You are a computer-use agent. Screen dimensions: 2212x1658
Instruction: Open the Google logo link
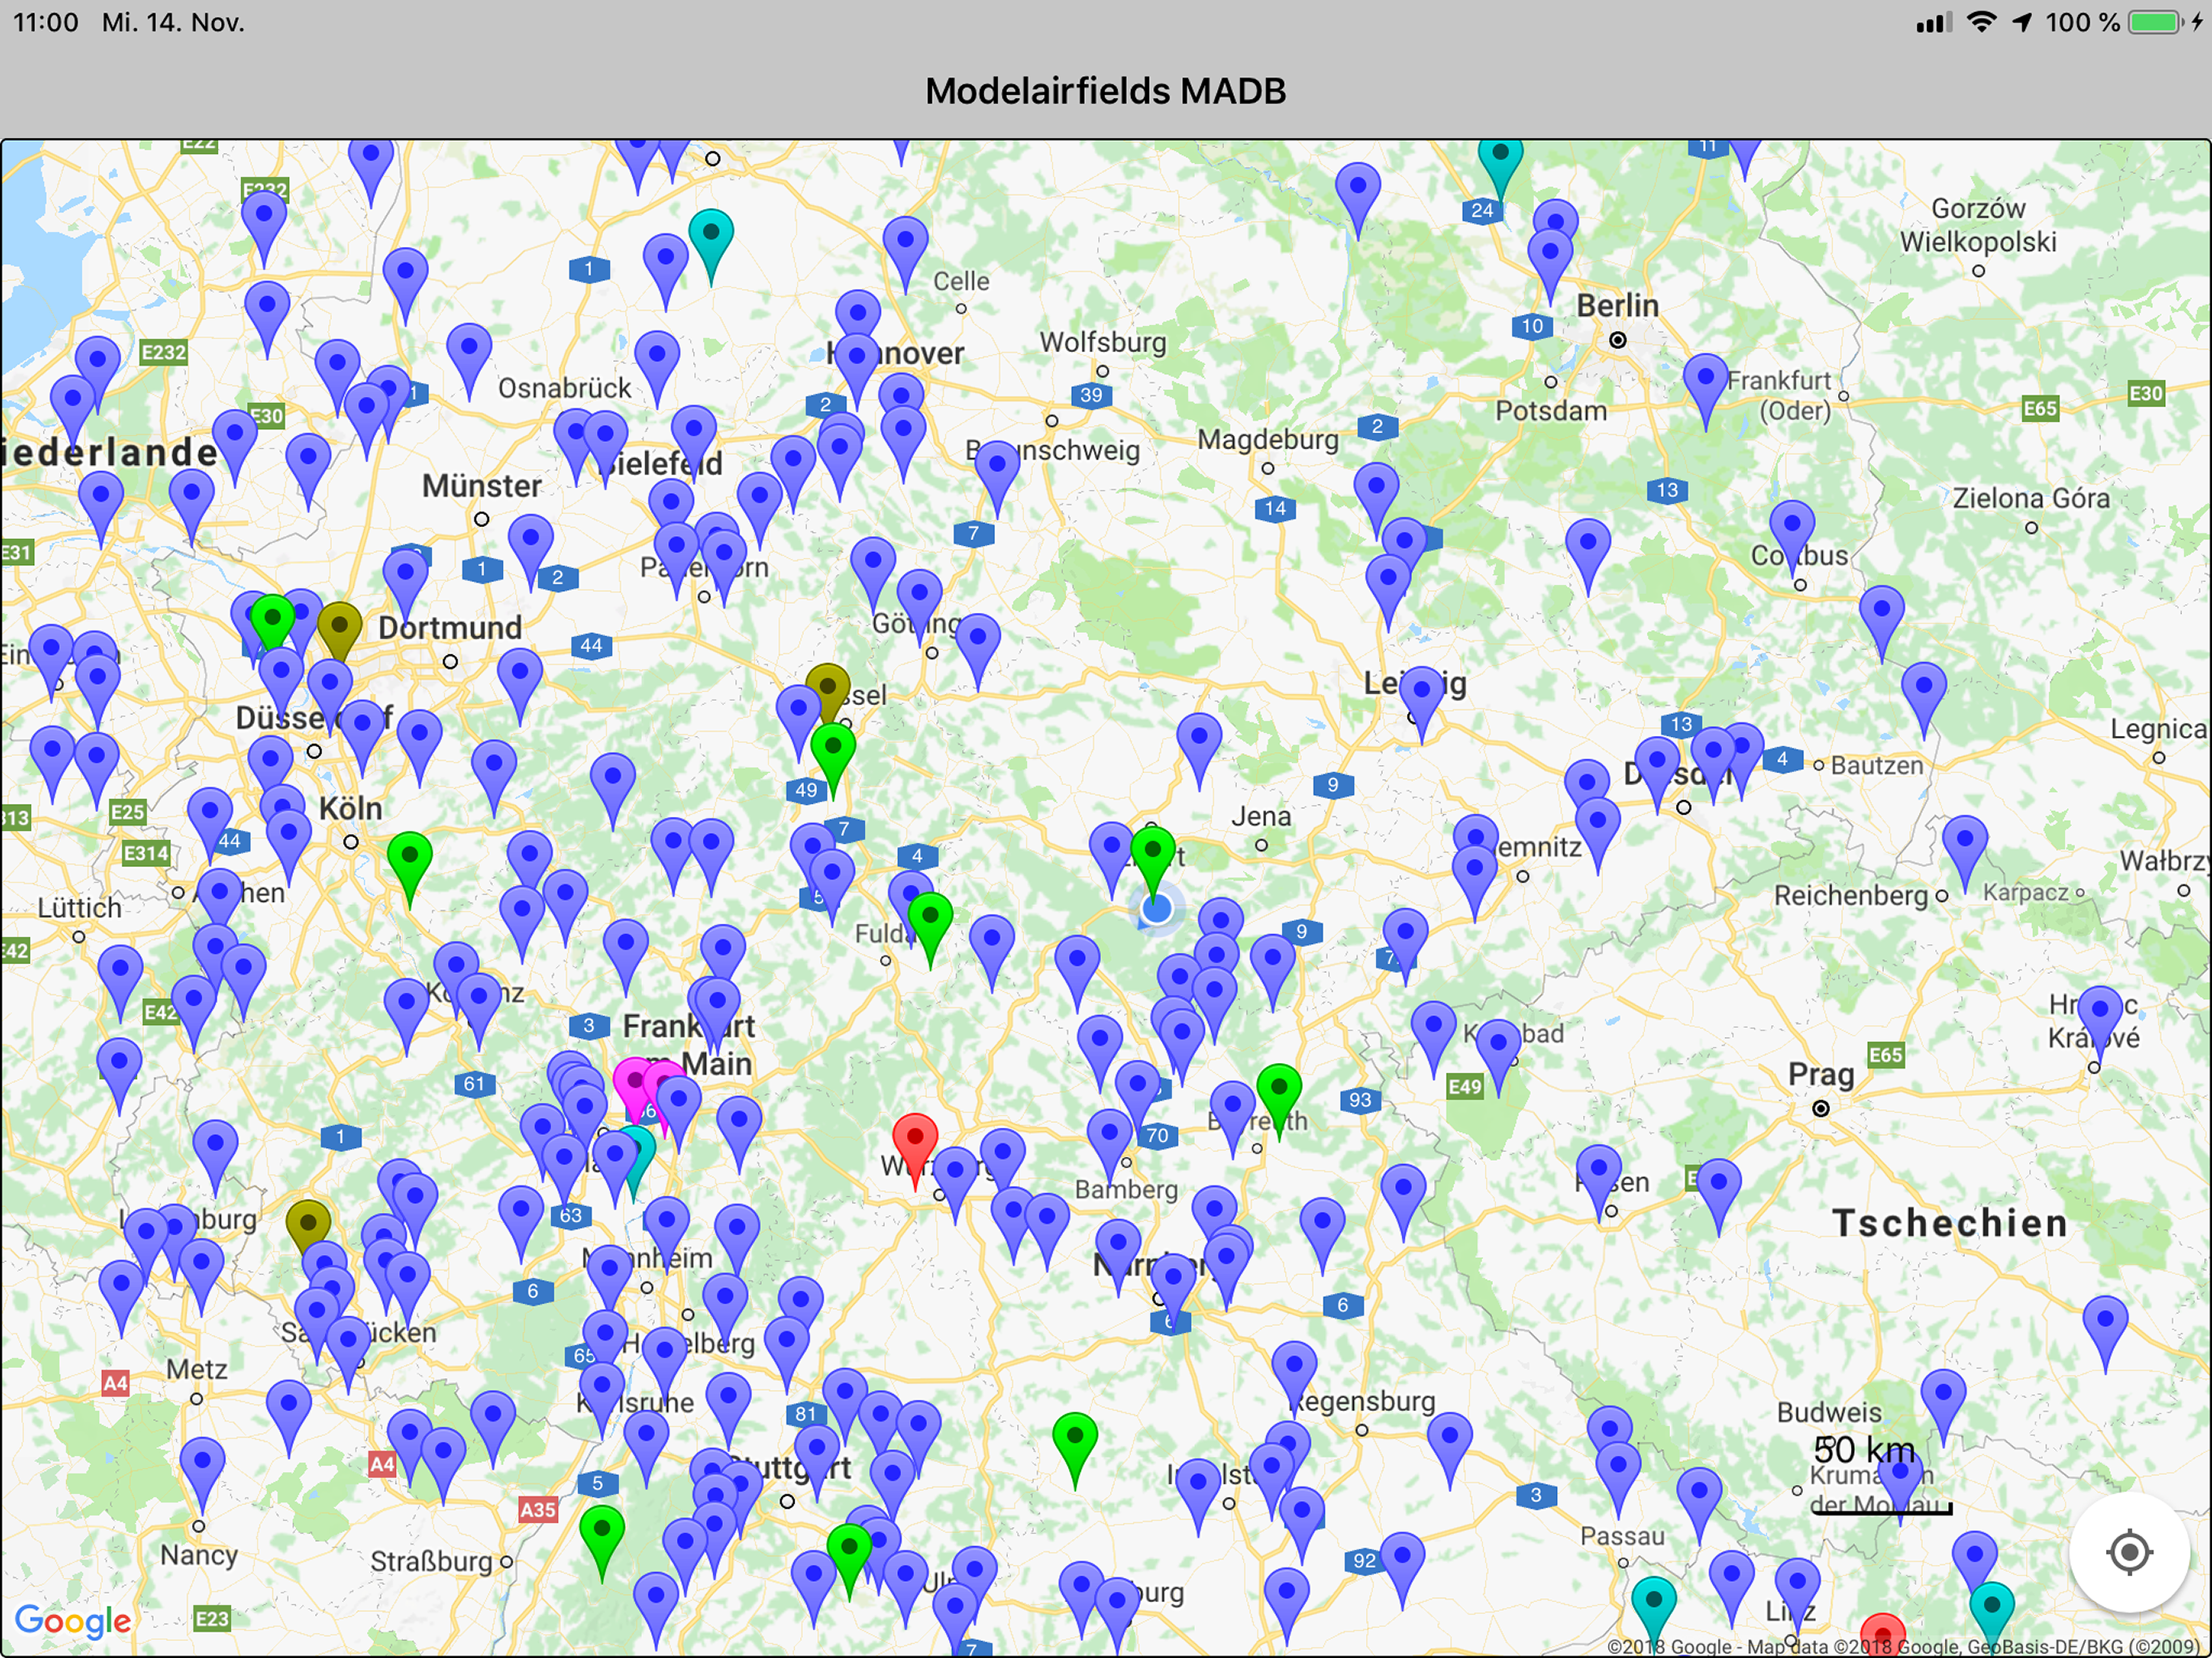point(73,1620)
